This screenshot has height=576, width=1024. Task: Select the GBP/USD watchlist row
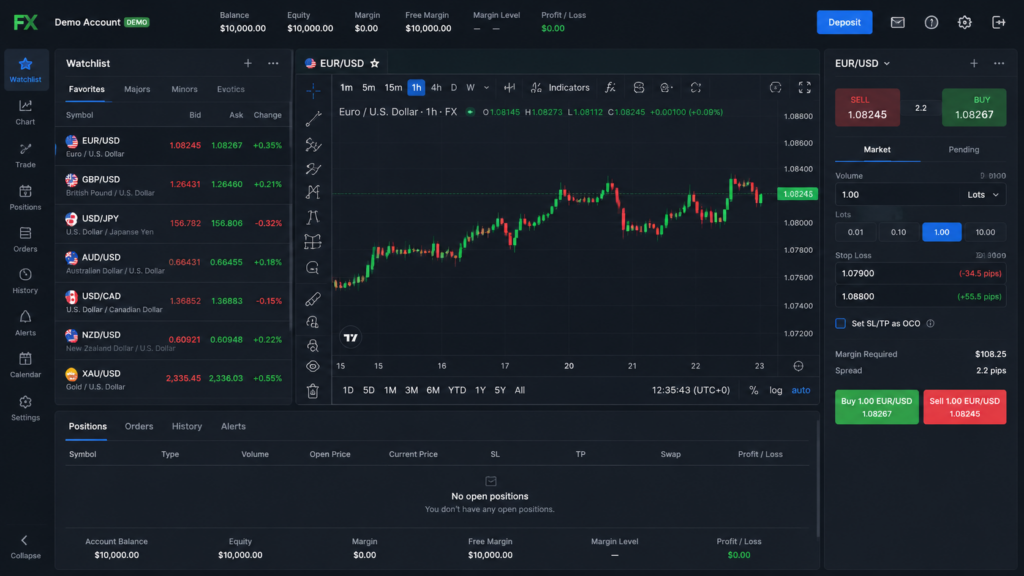[x=173, y=185]
